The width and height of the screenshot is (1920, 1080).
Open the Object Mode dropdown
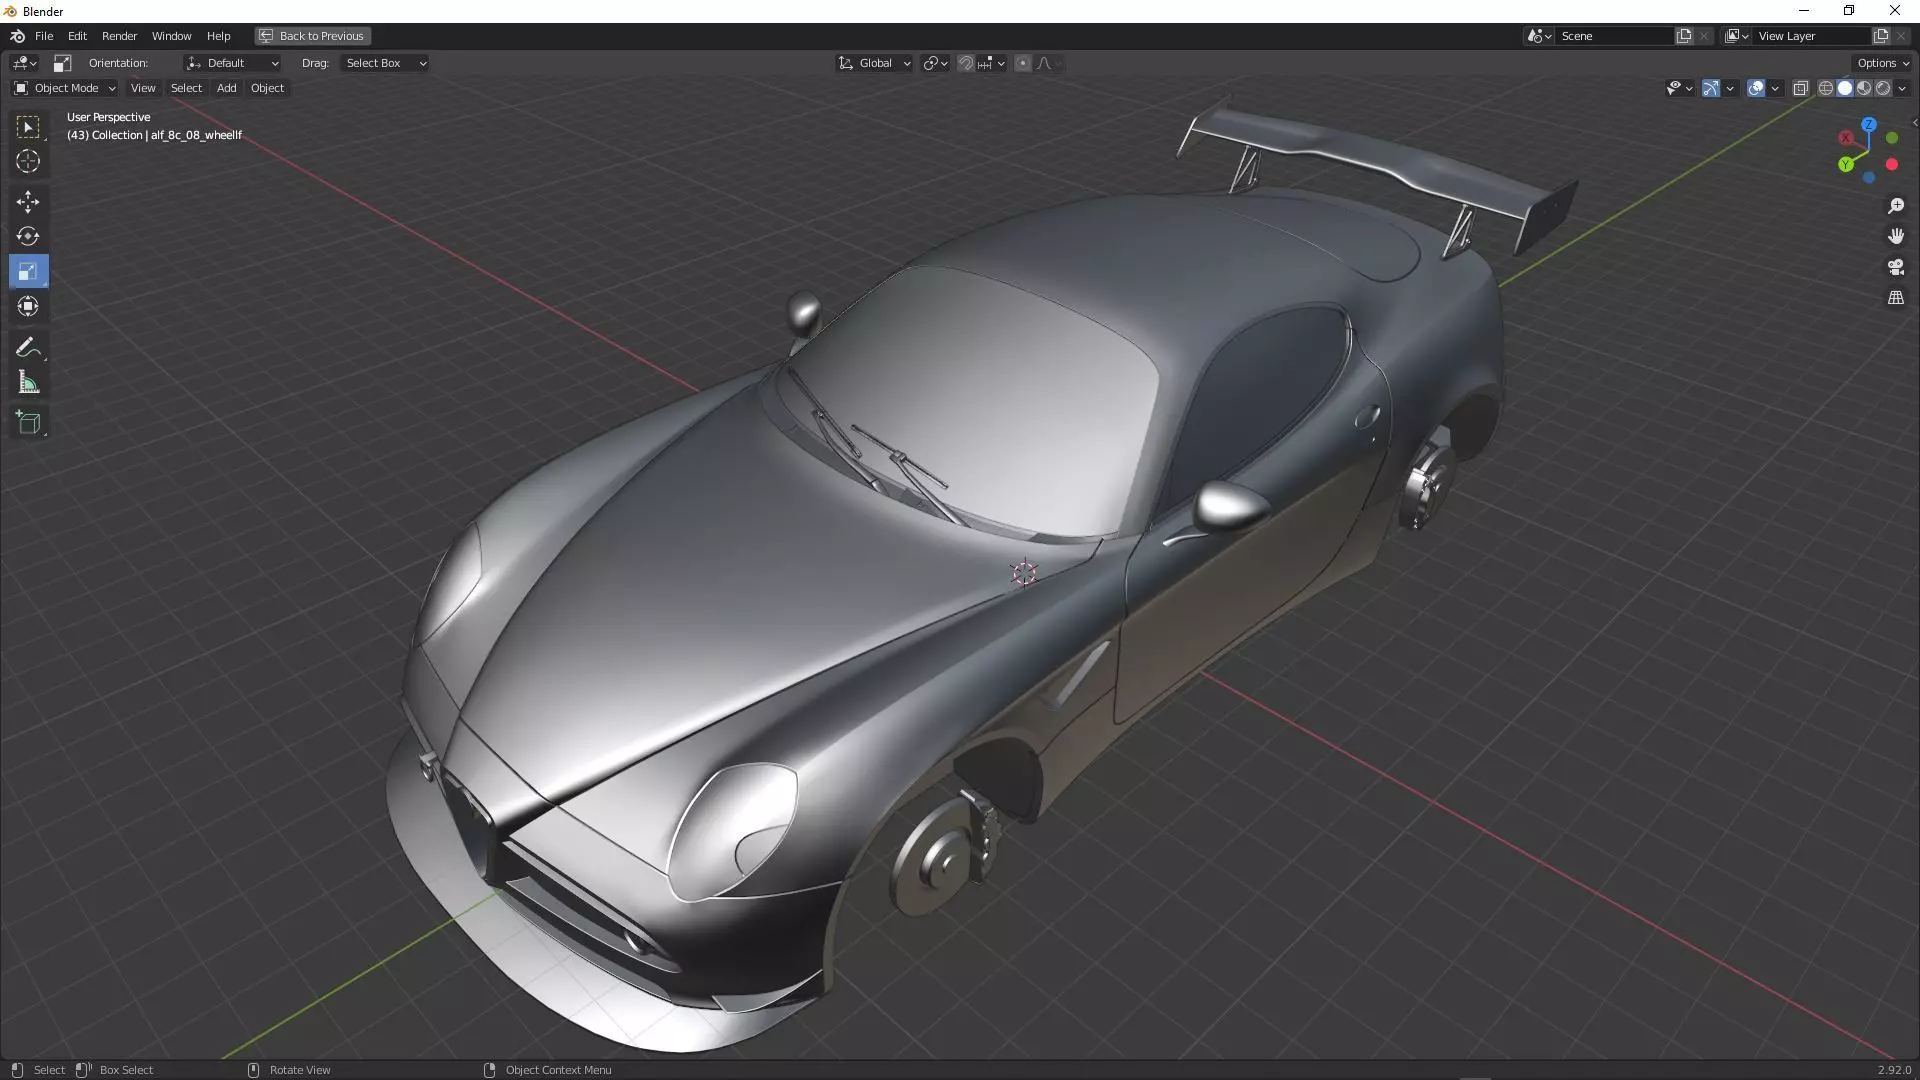[65, 88]
